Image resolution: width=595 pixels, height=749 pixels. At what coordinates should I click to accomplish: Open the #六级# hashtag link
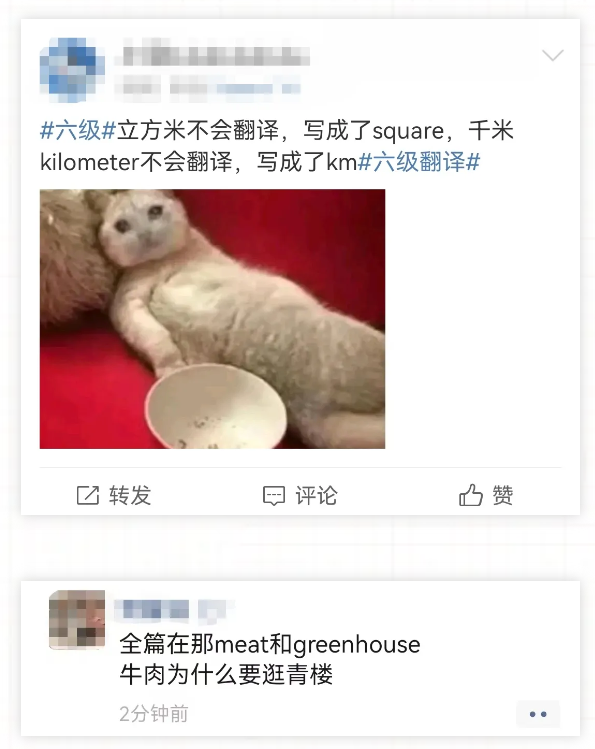coord(78,130)
